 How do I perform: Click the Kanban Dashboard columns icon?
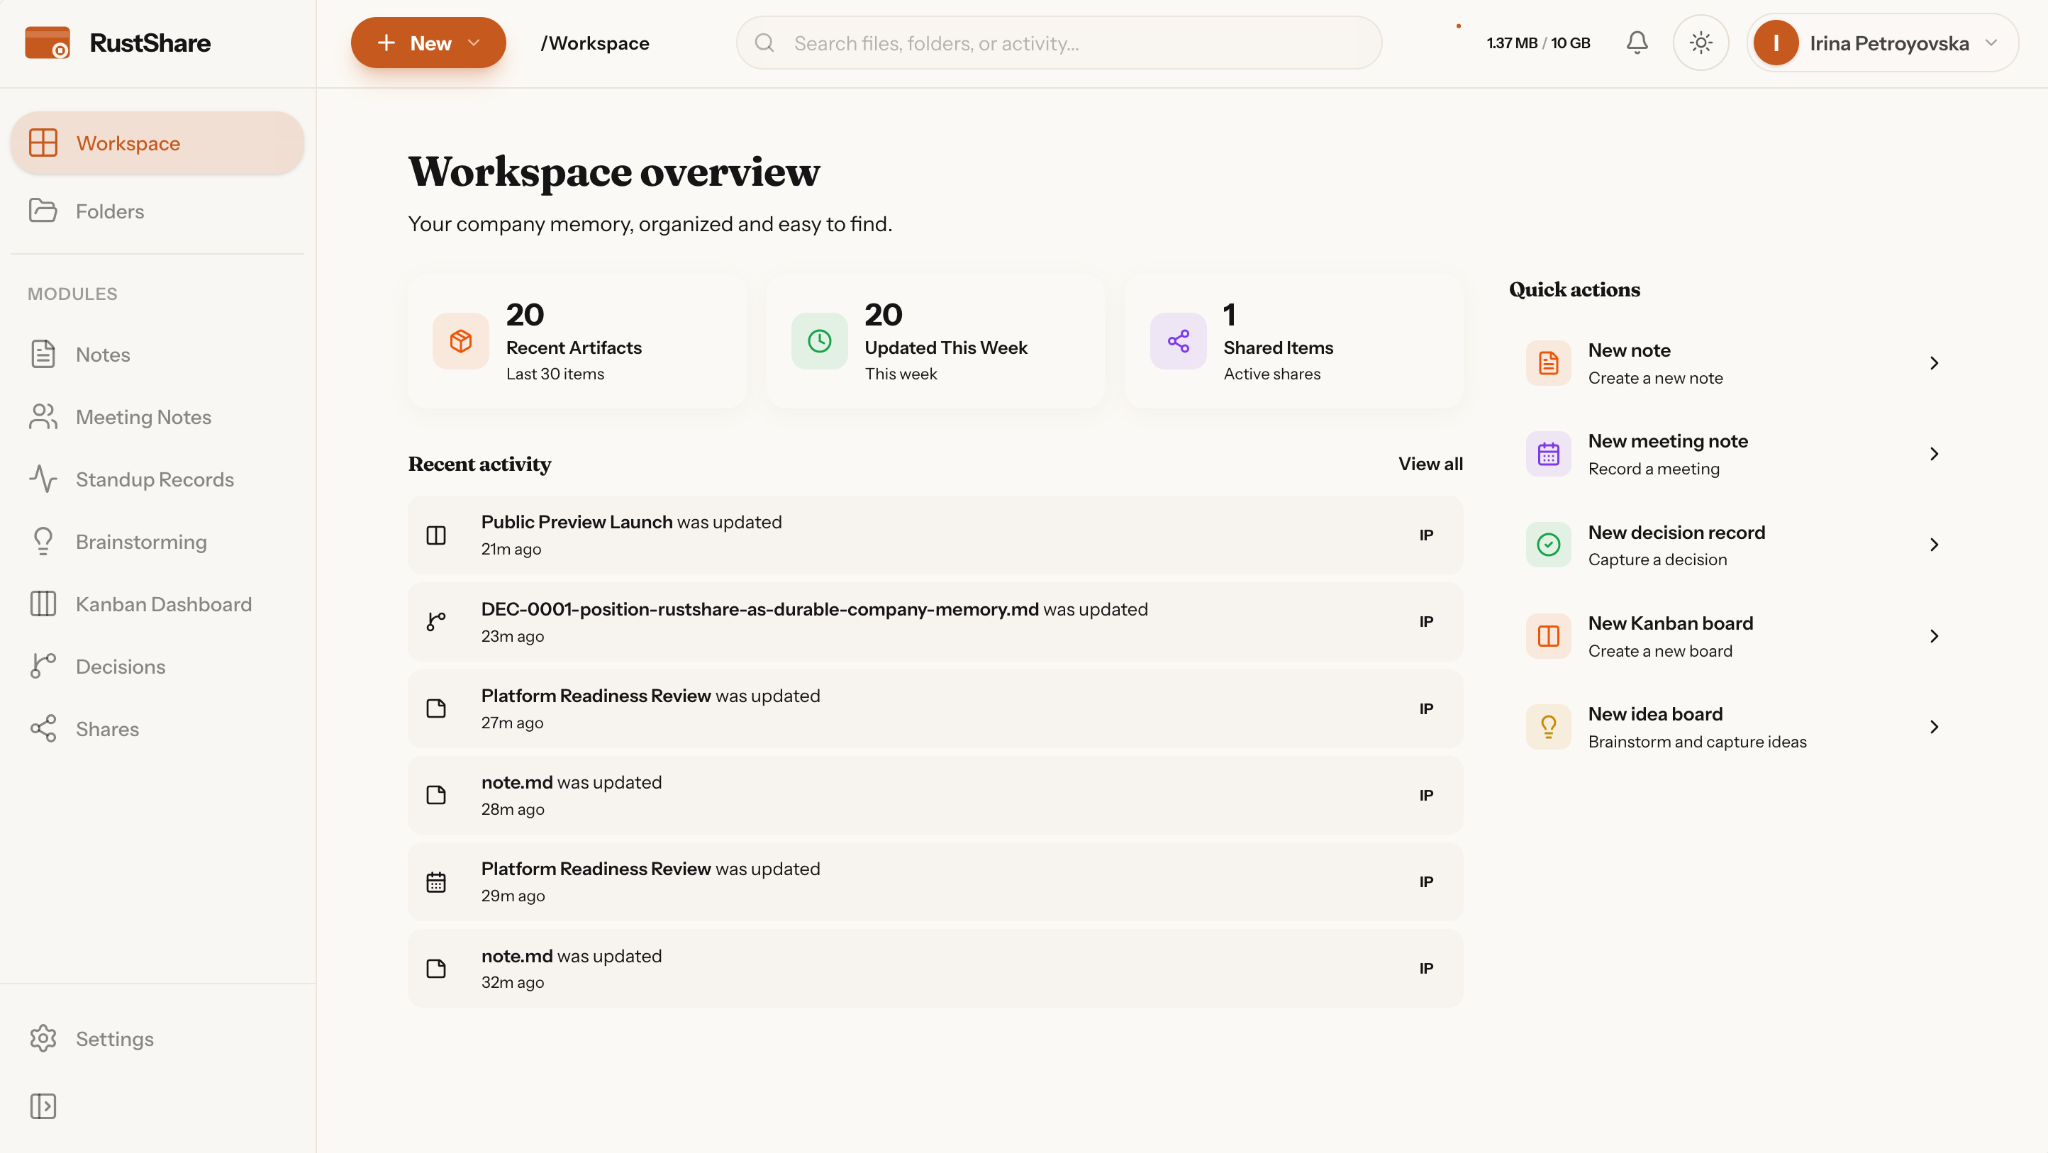point(43,604)
